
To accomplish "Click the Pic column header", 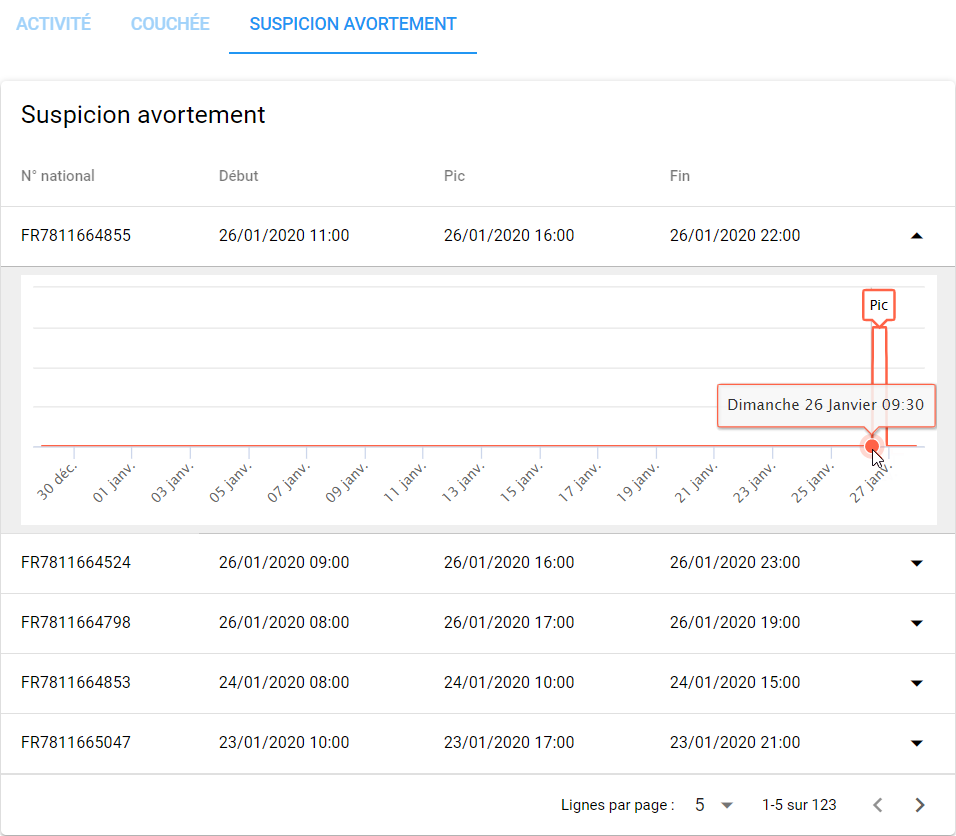I will (454, 176).
